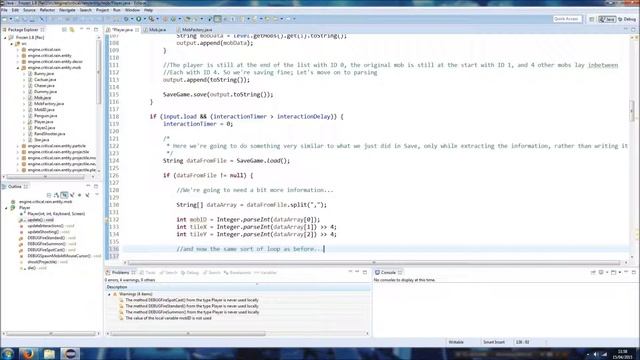
Task: Click the Package Explorer horizontal scrollbar
Action: (x=46, y=177)
